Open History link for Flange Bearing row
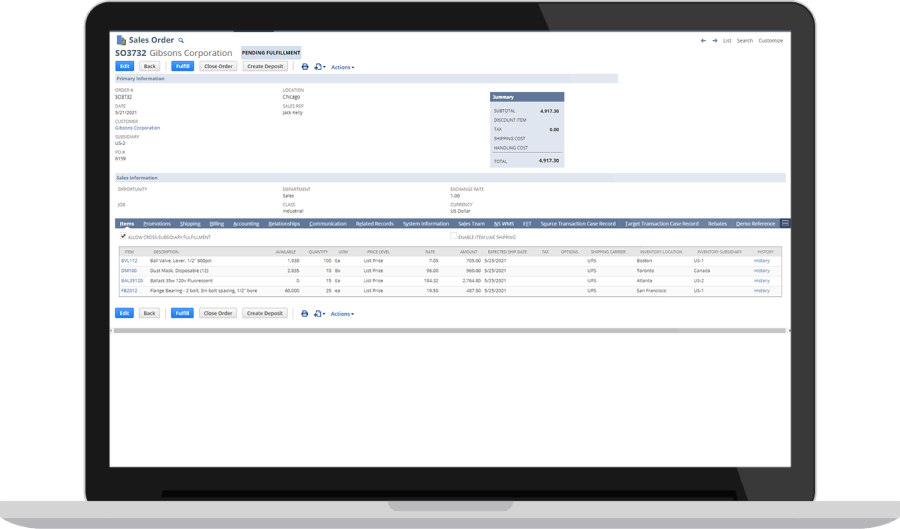This screenshot has width=900, height=529. [x=762, y=291]
